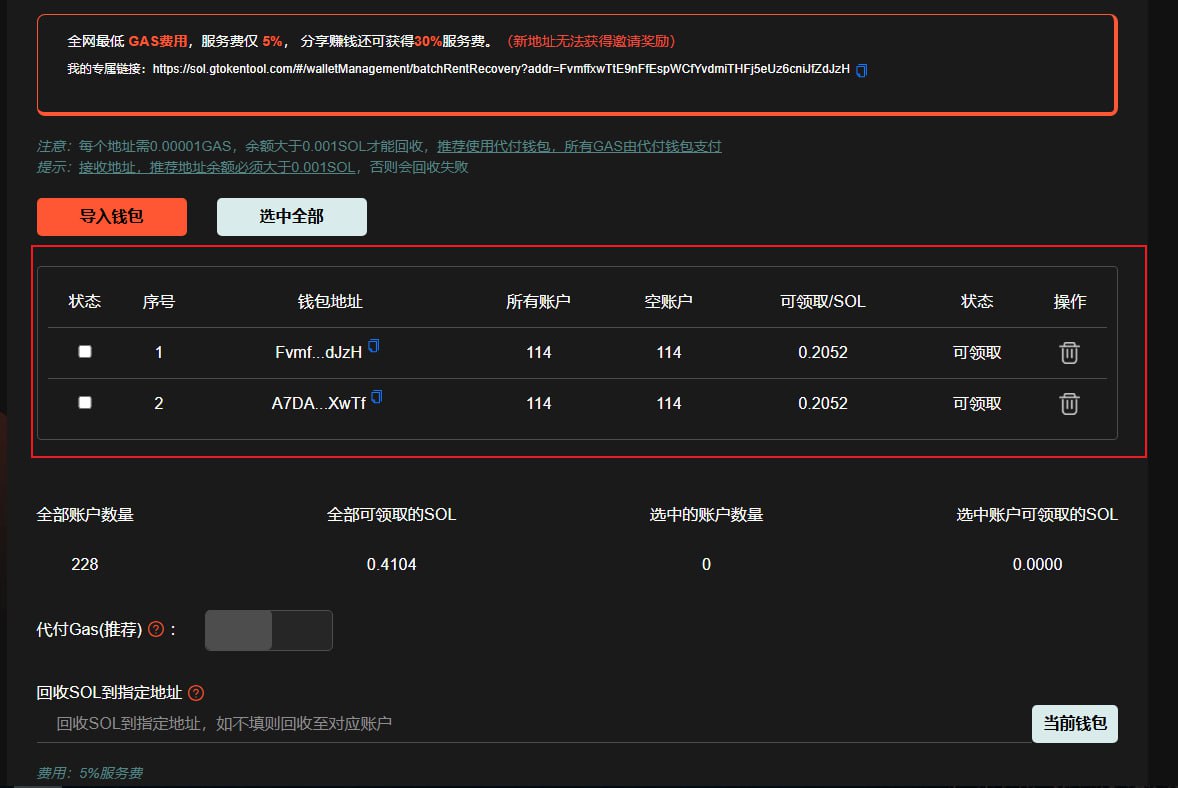The image size is (1178, 788).
Task: Focus the 回收SOL到指定地址 input field
Action: (x=530, y=724)
